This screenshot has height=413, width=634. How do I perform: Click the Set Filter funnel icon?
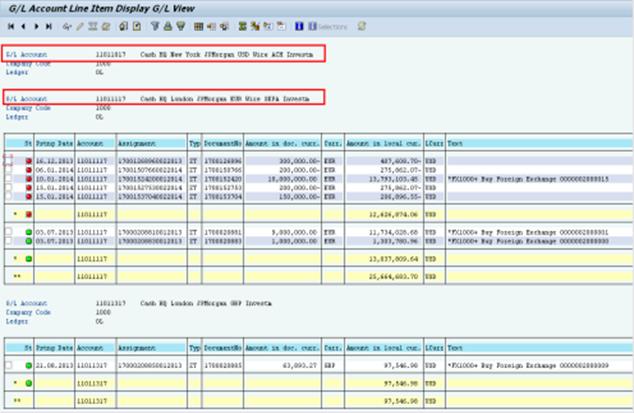click(154, 26)
